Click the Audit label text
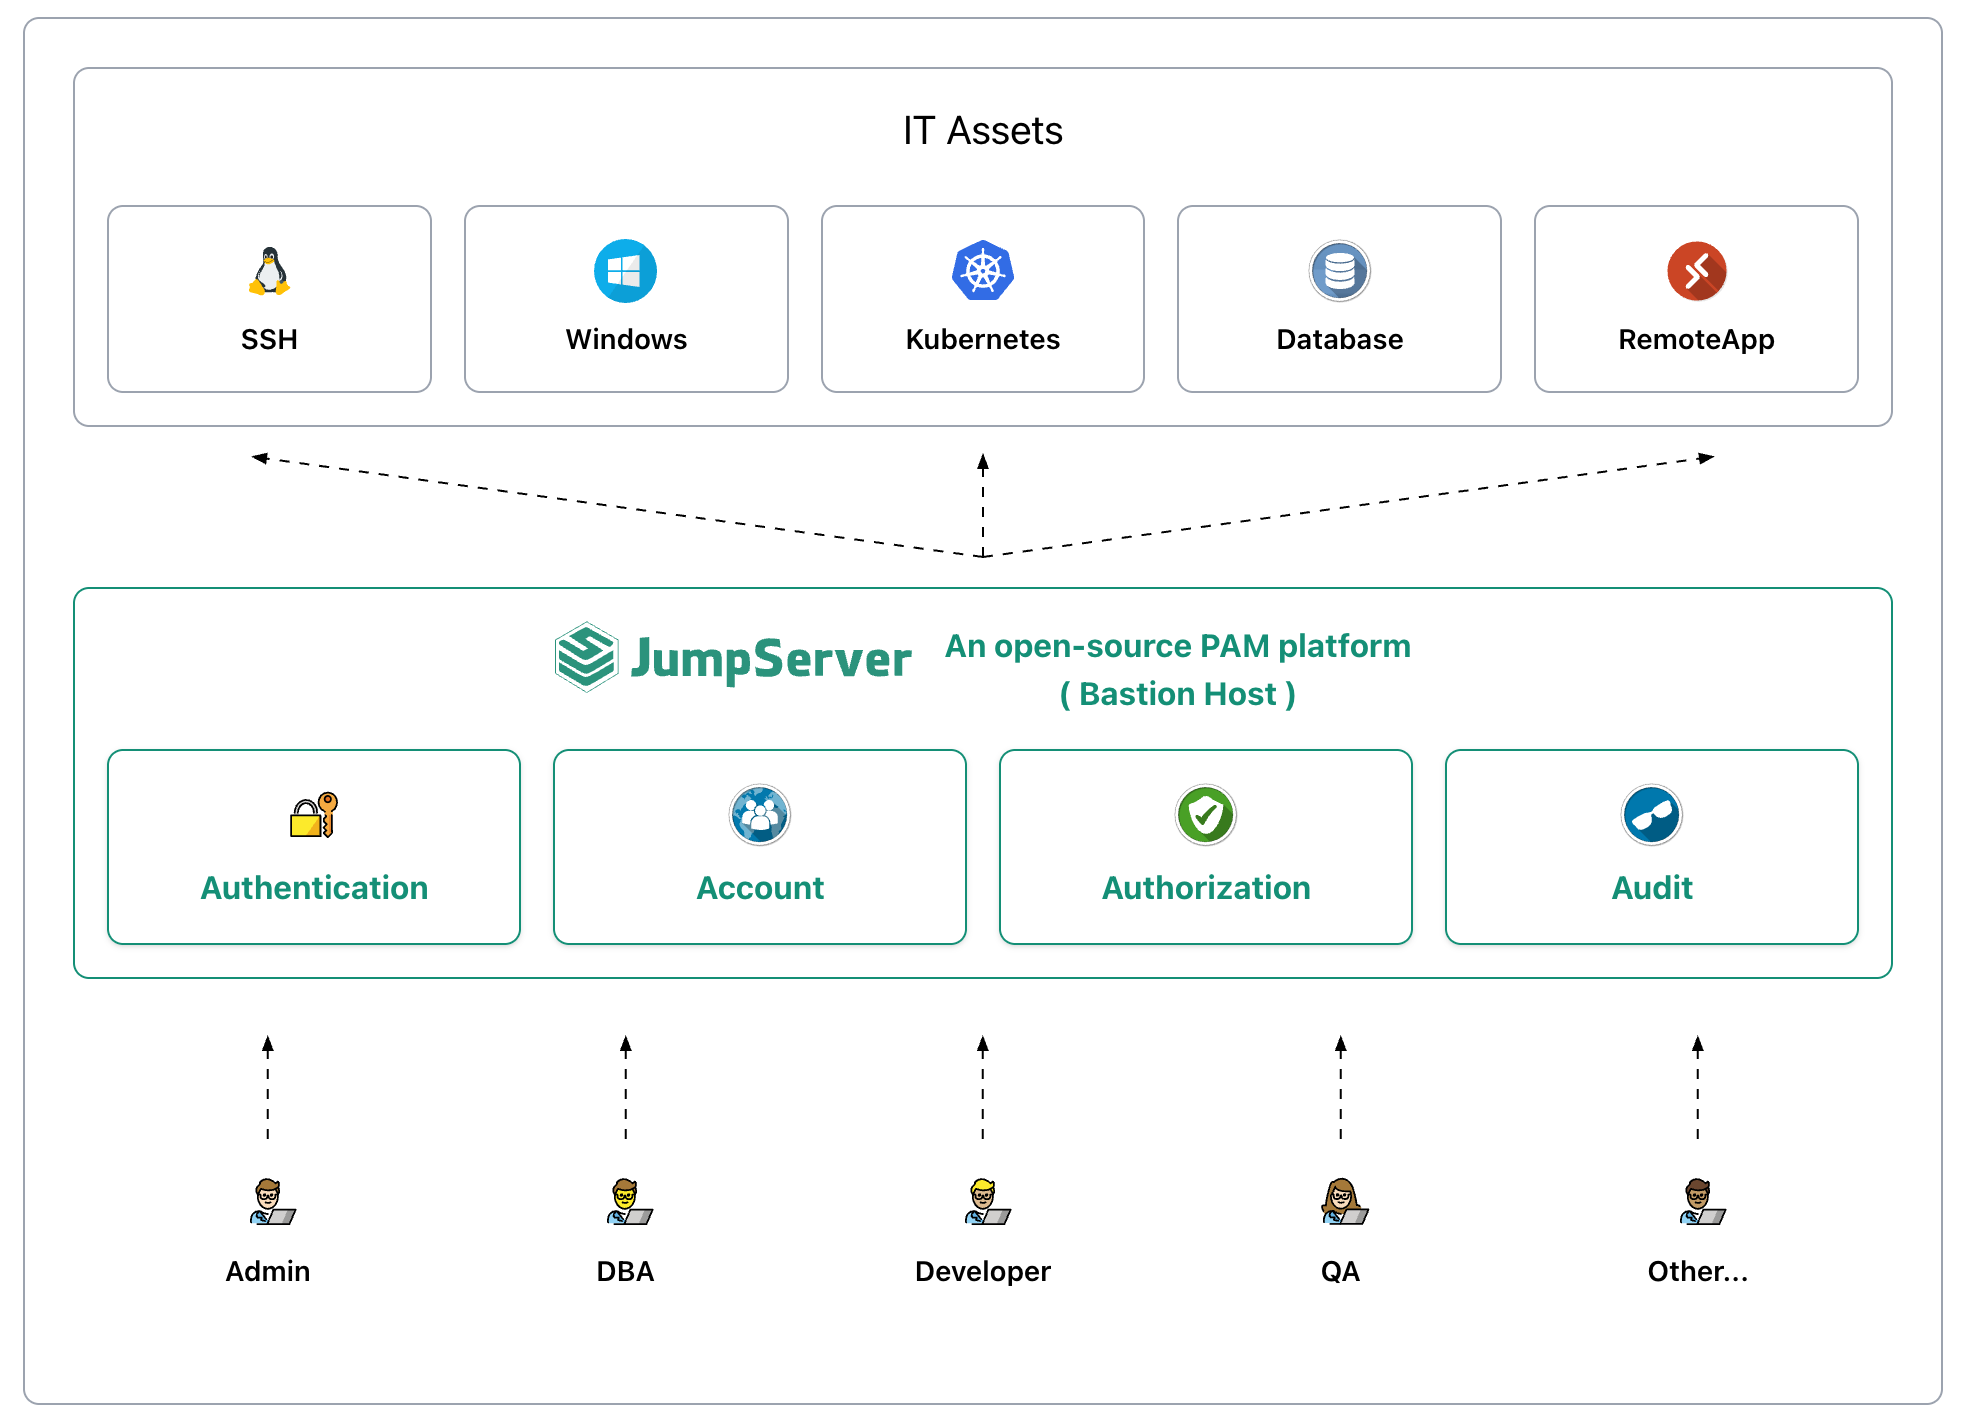 pos(1651,888)
